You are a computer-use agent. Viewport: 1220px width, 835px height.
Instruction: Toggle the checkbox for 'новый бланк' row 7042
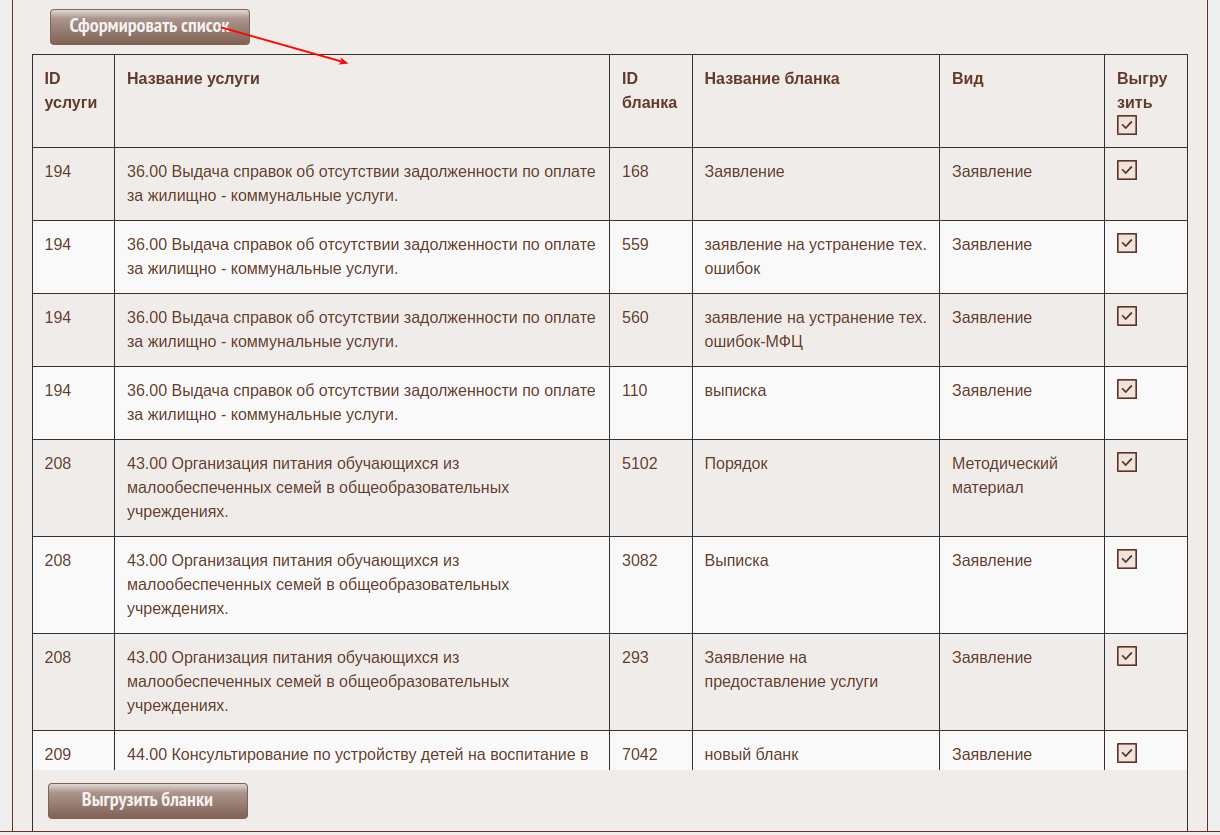(1127, 753)
